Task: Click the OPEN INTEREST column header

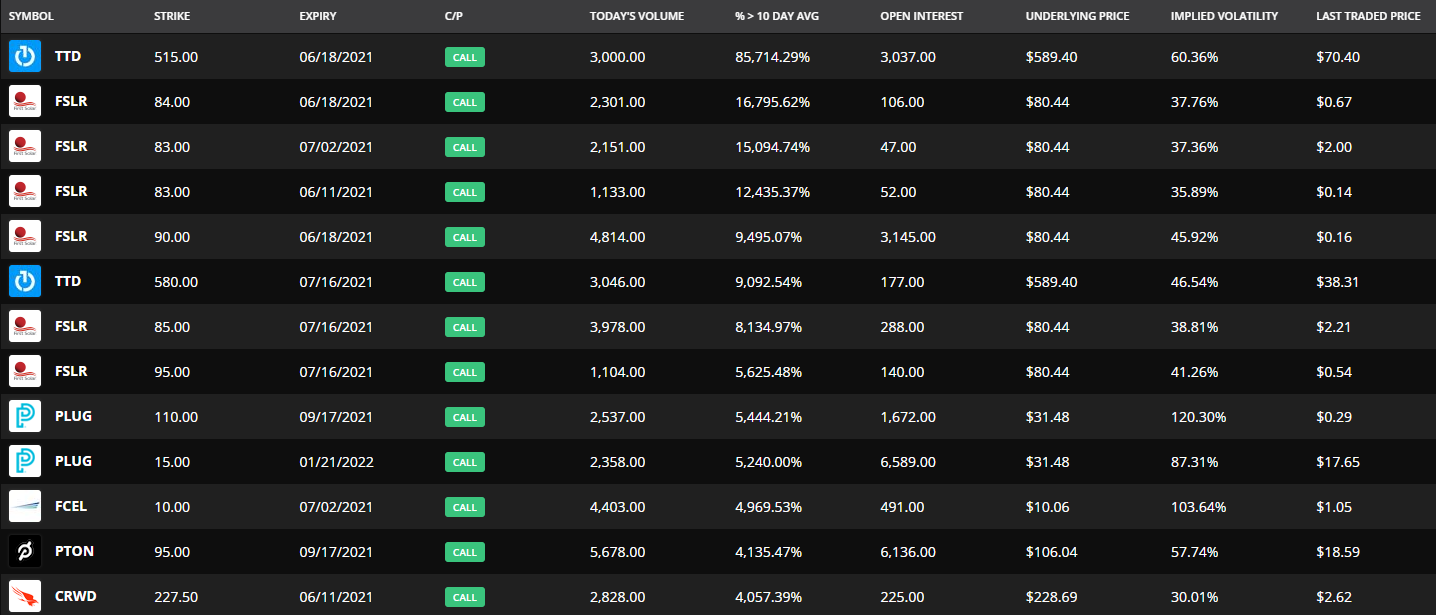Action: [x=921, y=17]
